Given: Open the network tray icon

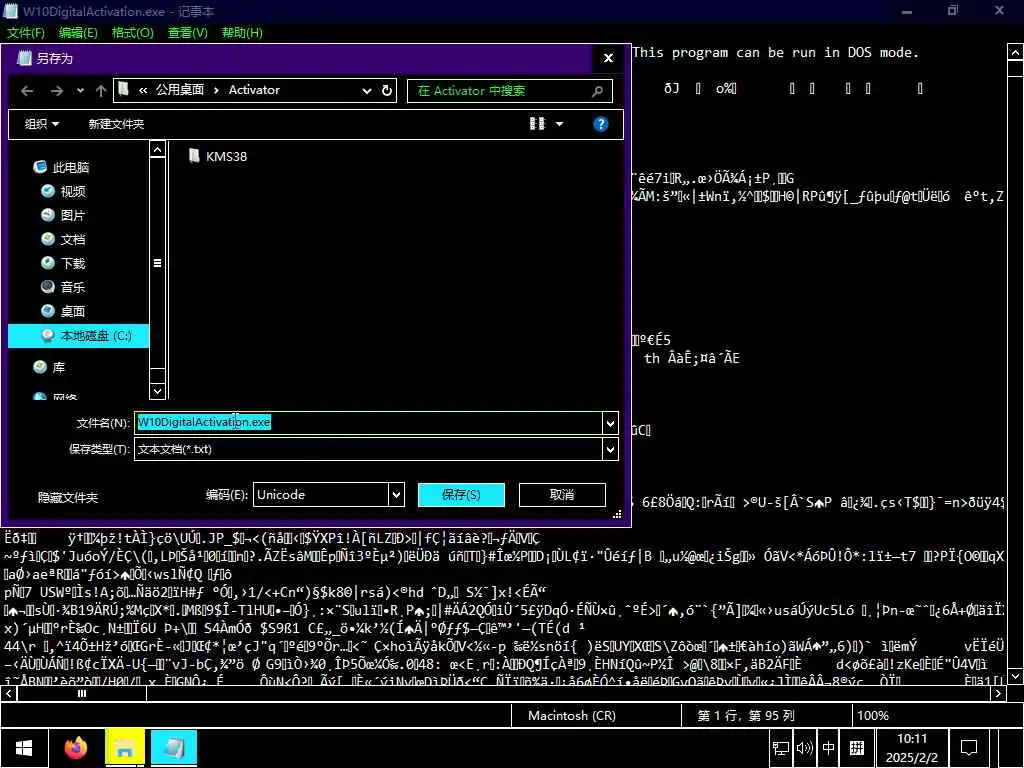Looking at the screenshot, I should coord(780,748).
